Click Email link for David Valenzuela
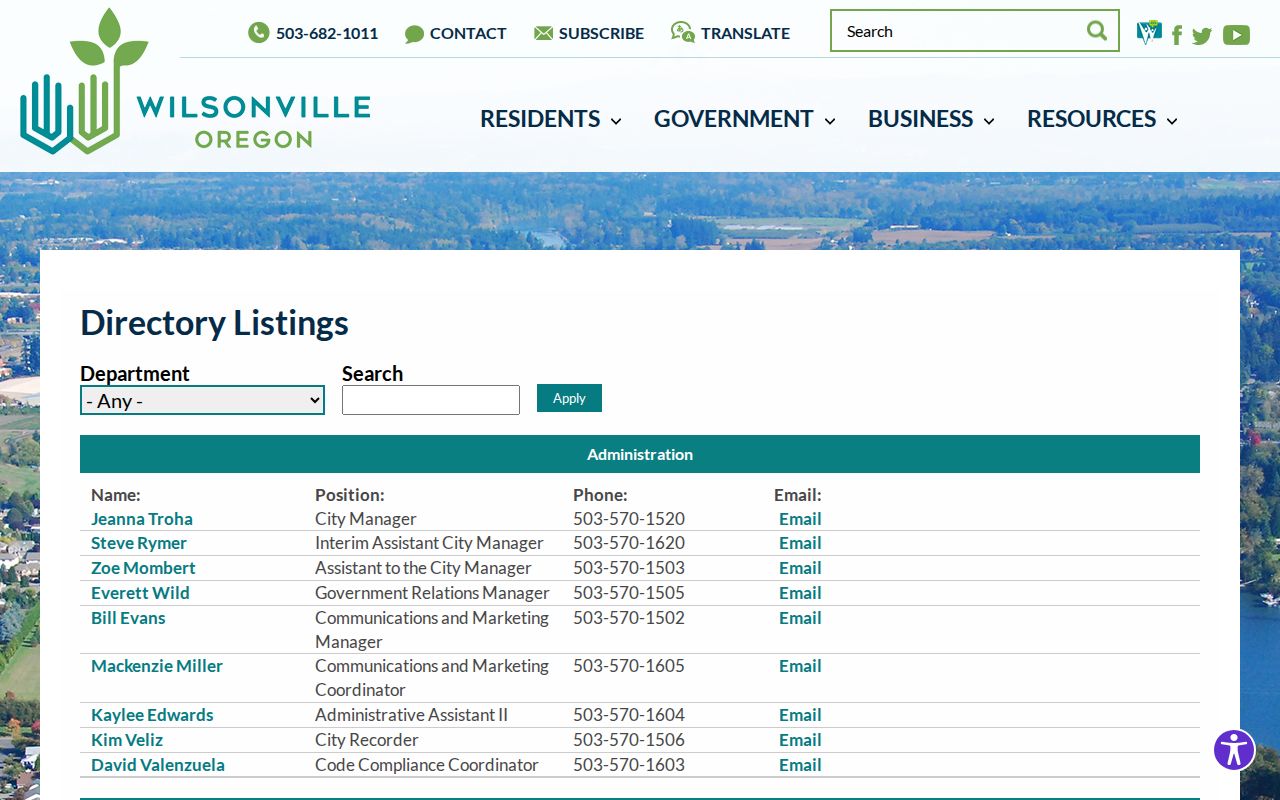Viewport: 1280px width, 800px height. tap(800, 765)
